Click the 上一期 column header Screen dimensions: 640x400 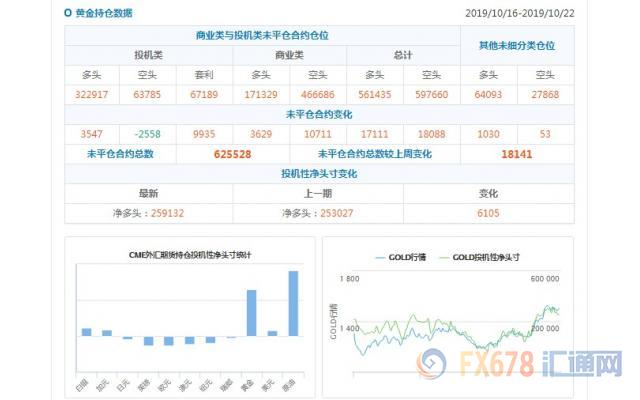318,193
